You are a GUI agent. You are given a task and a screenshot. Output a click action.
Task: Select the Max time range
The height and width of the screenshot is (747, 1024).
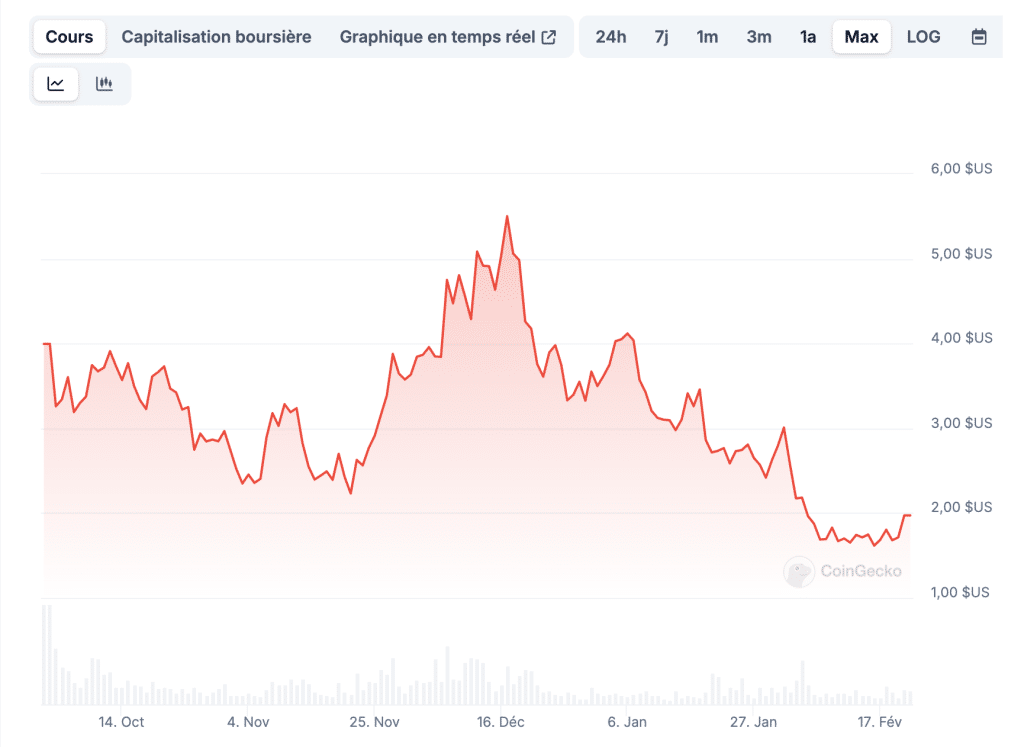[x=861, y=37]
